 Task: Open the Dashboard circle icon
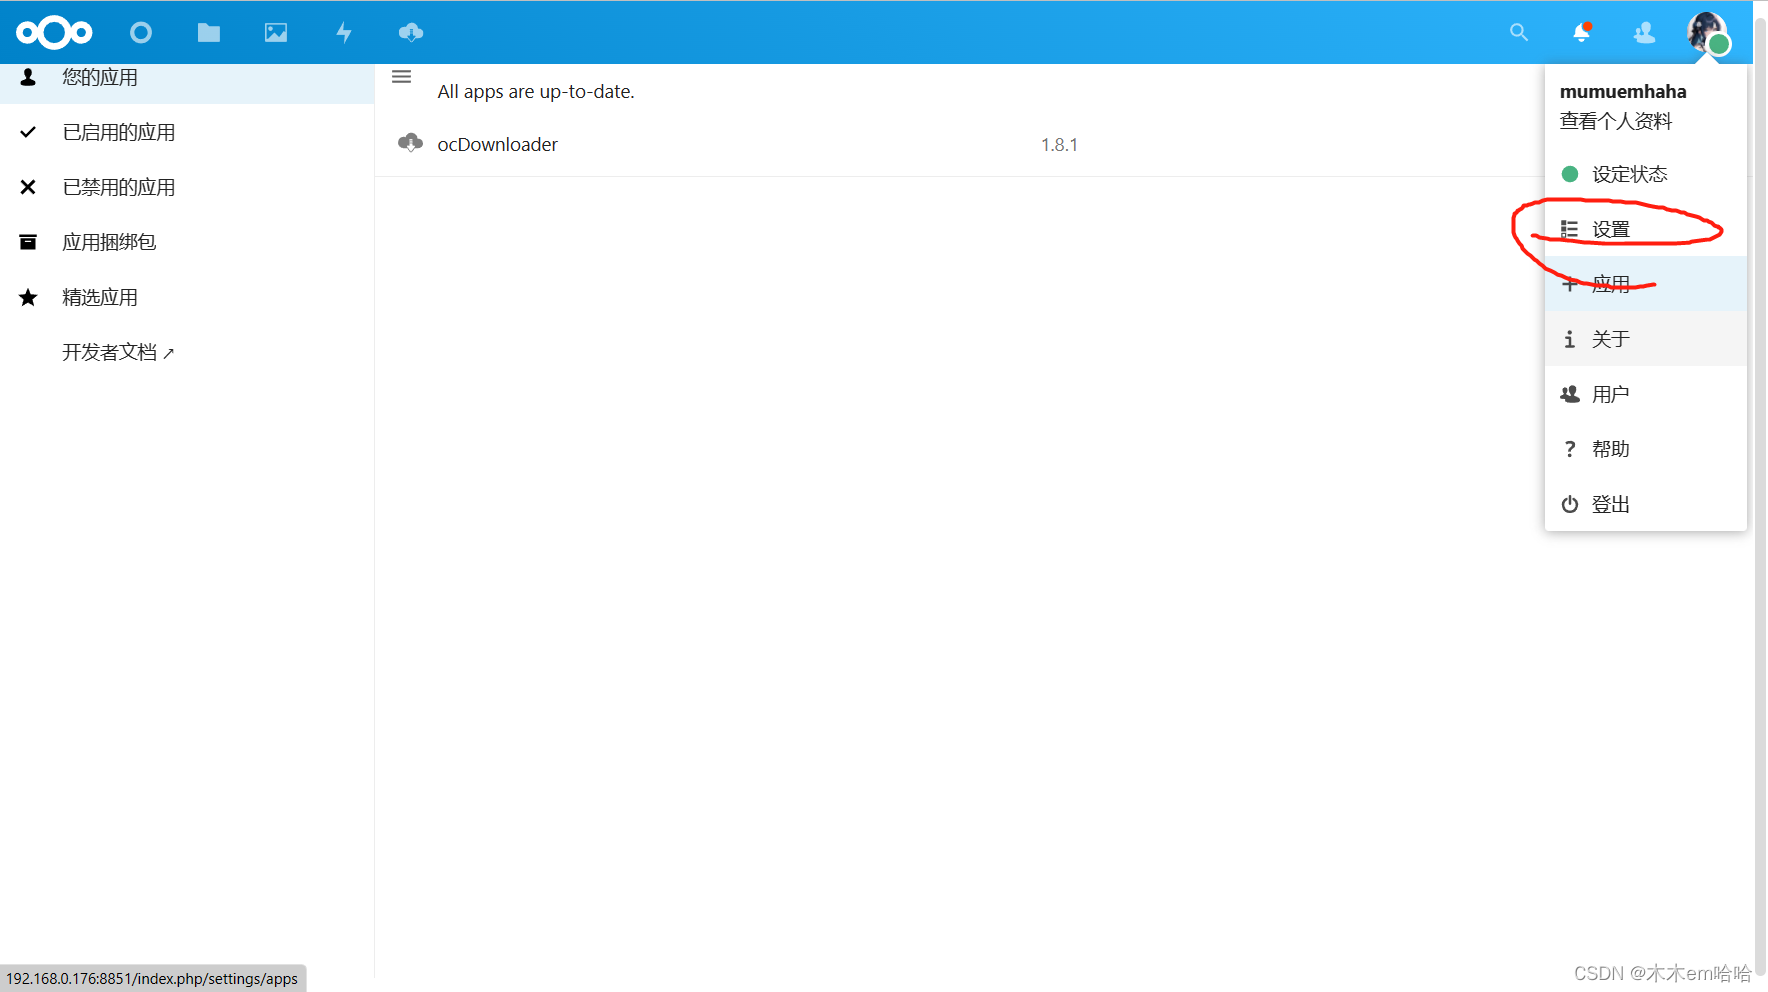[x=141, y=33]
